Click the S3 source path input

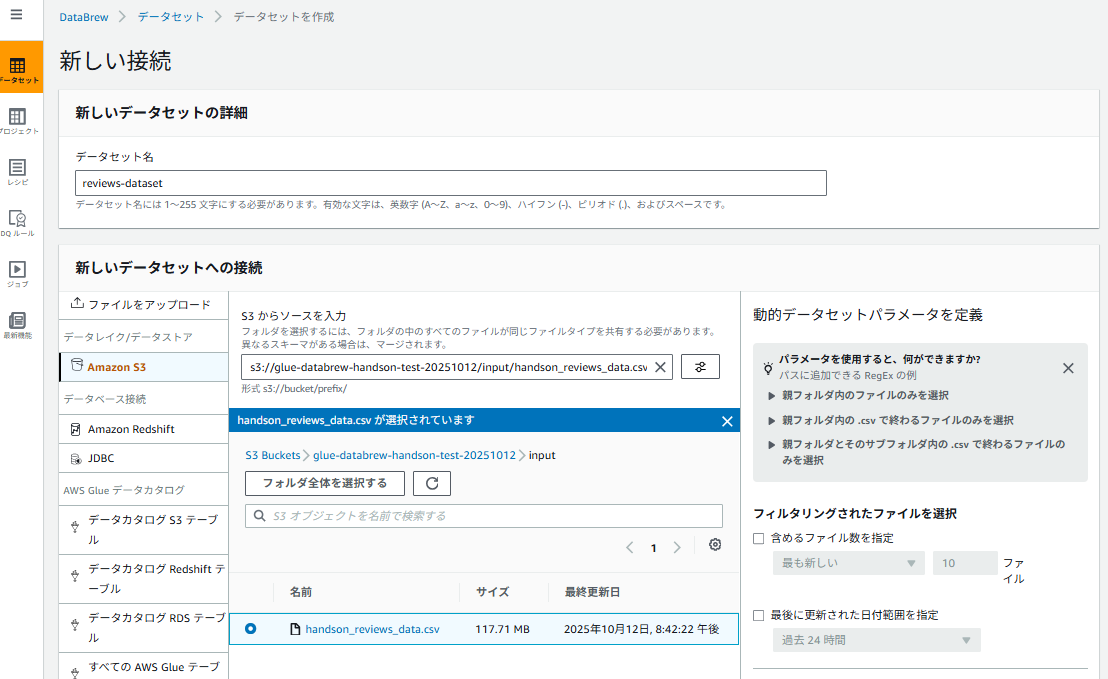pos(456,367)
